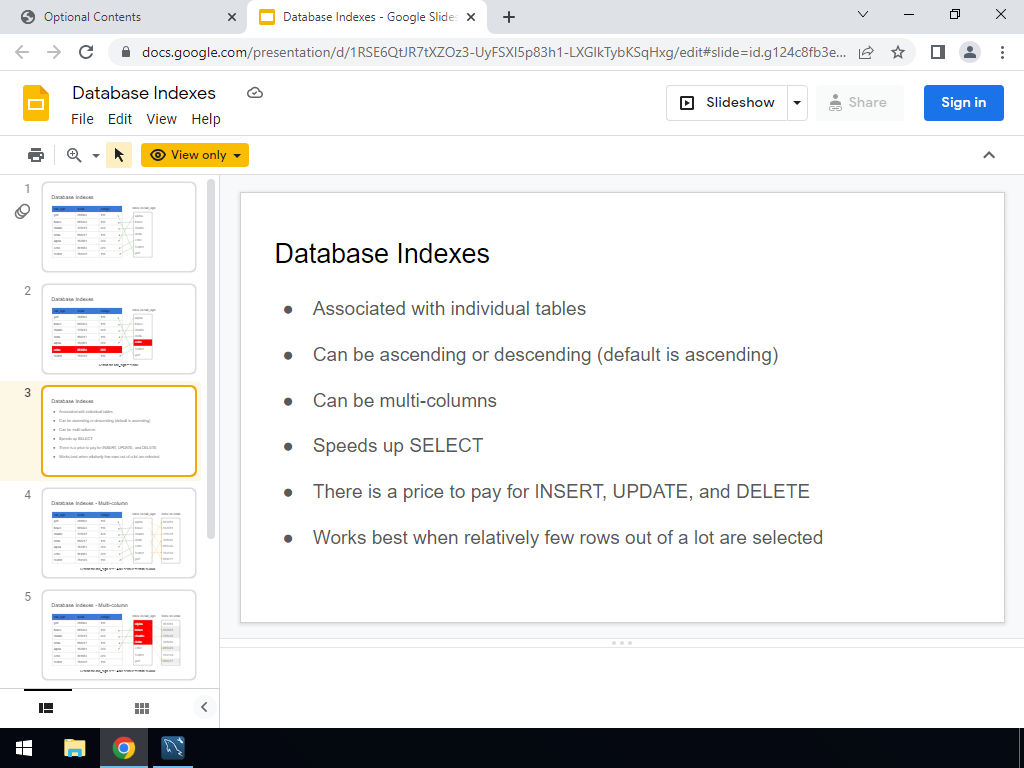Click the Chrome taskbar icon
Image resolution: width=1024 pixels, height=768 pixels.
pyautogui.click(x=124, y=748)
